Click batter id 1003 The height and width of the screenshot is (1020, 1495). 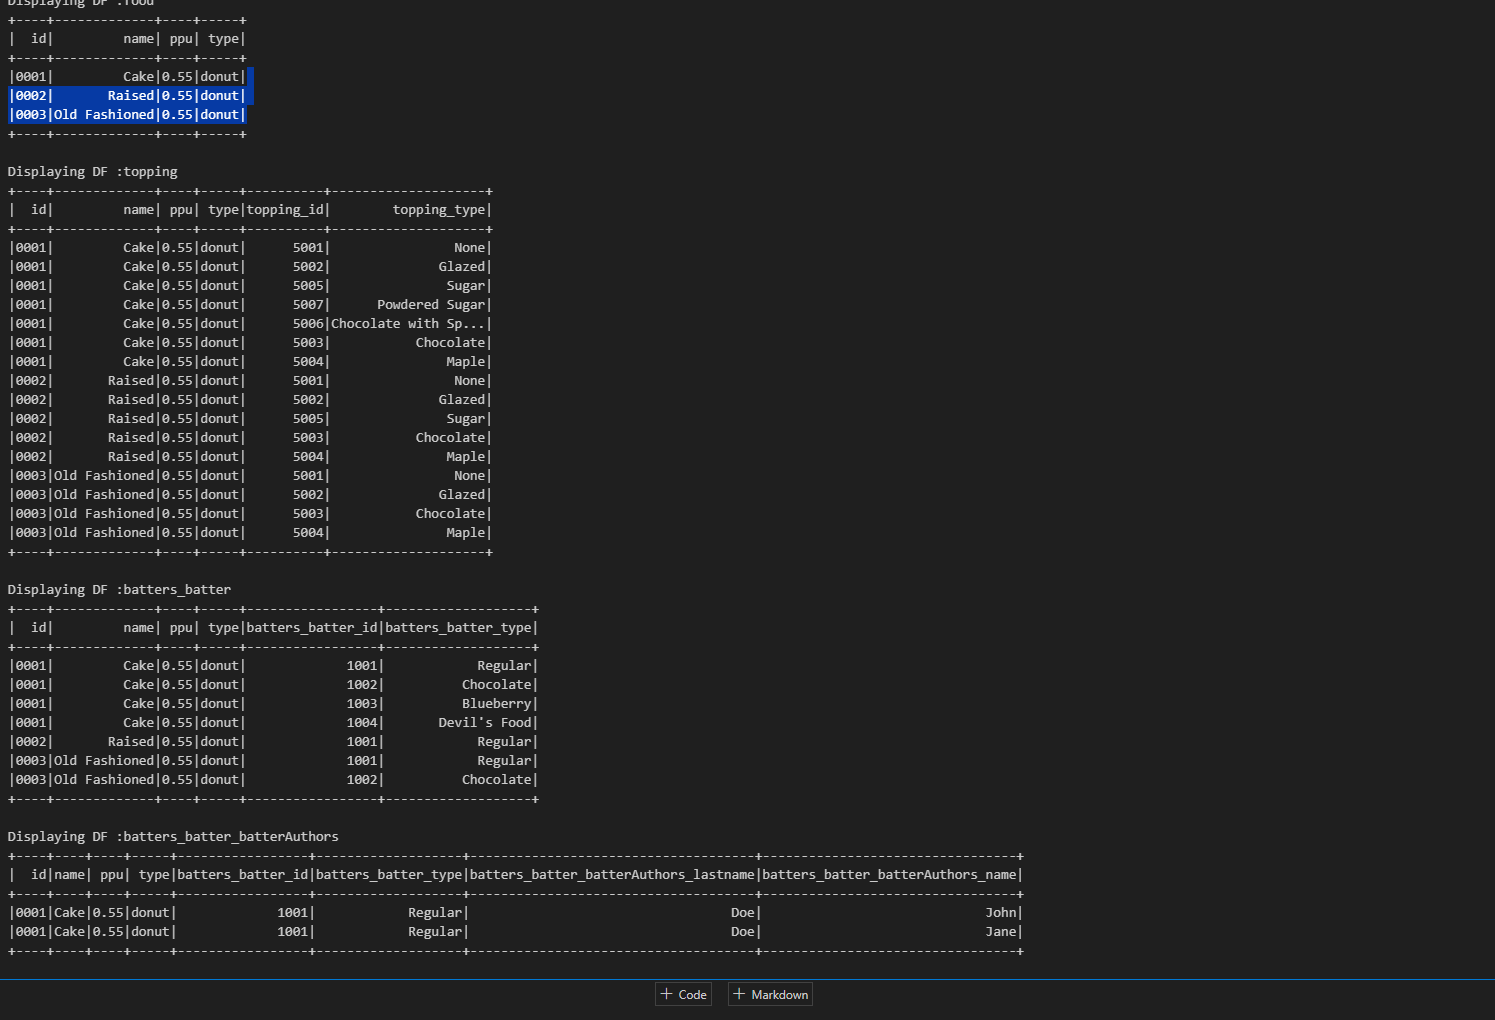(x=362, y=704)
